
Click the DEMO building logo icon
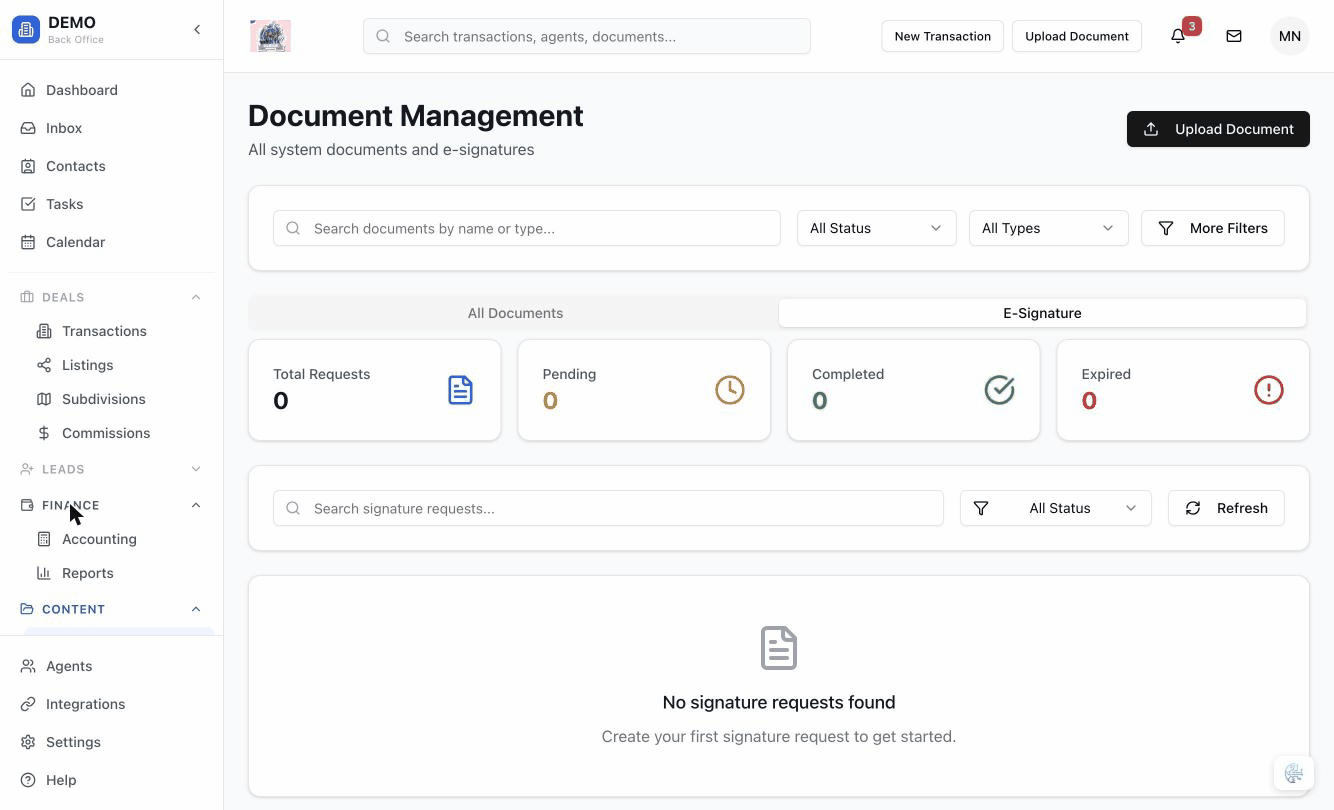coord(26,30)
